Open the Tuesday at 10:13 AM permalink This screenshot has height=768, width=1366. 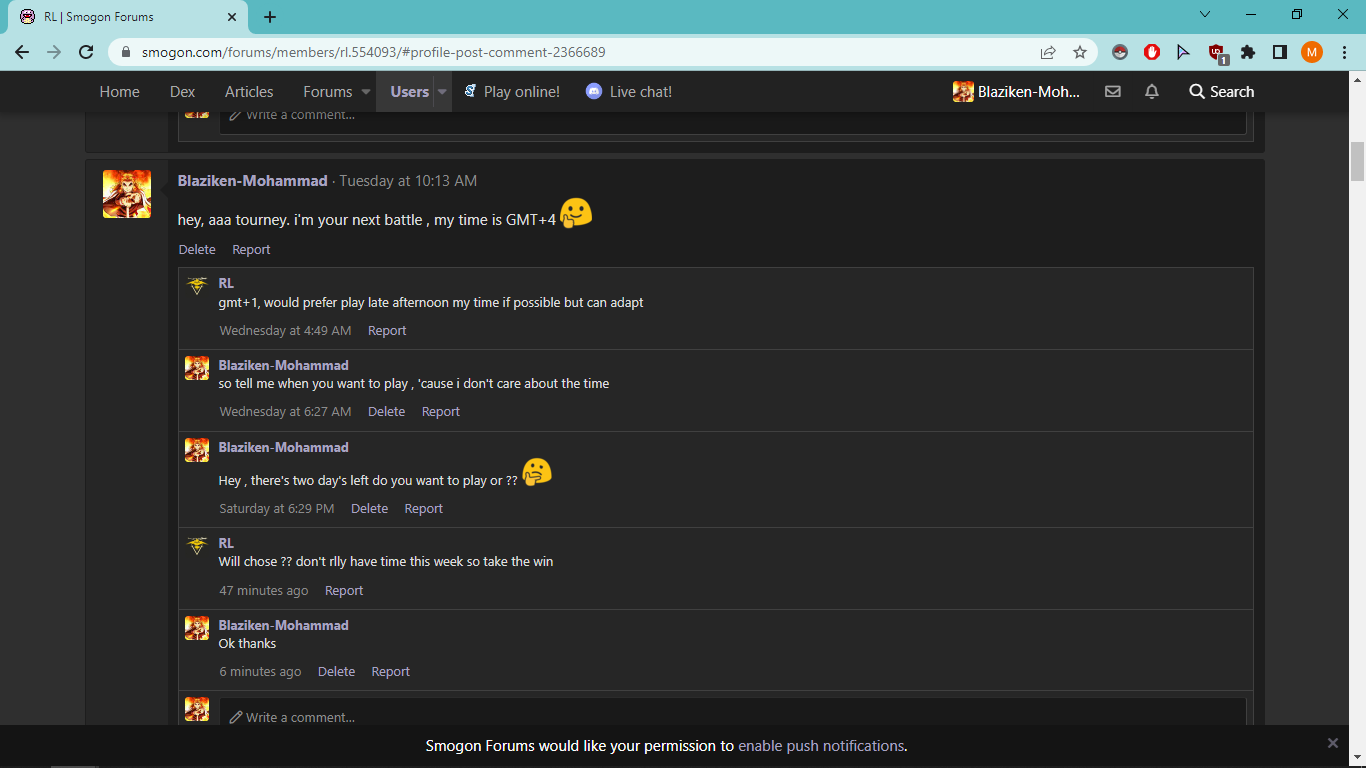coord(408,181)
